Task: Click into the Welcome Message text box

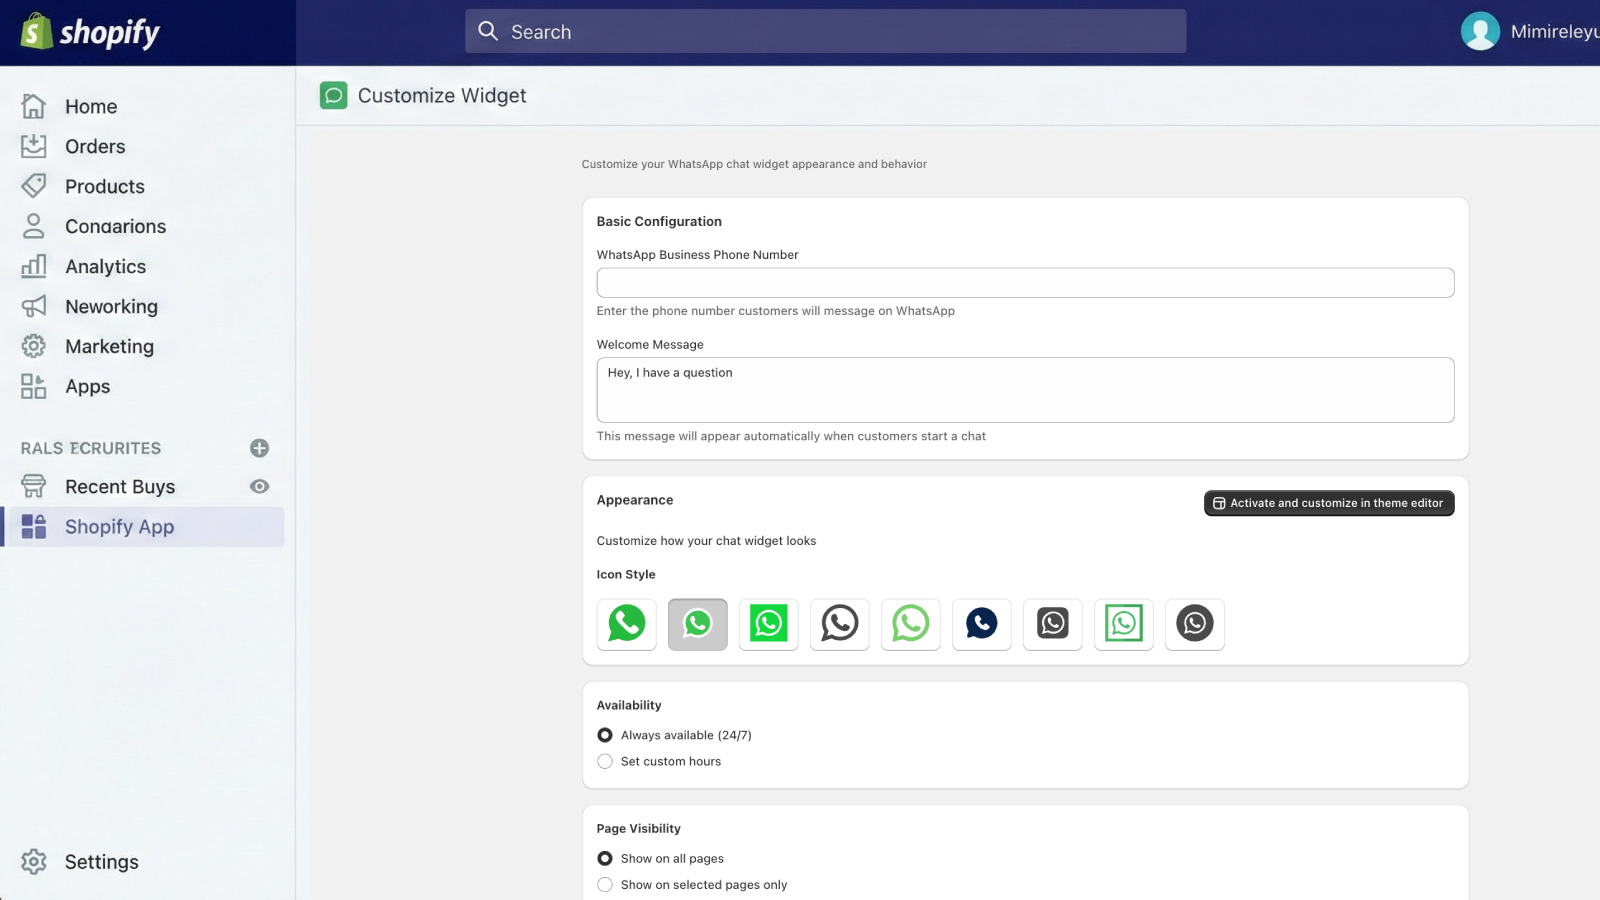Action: [x=1025, y=390]
